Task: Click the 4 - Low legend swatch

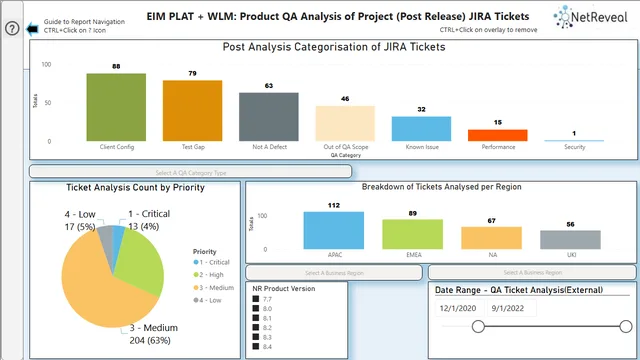Action: coord(196,300)
